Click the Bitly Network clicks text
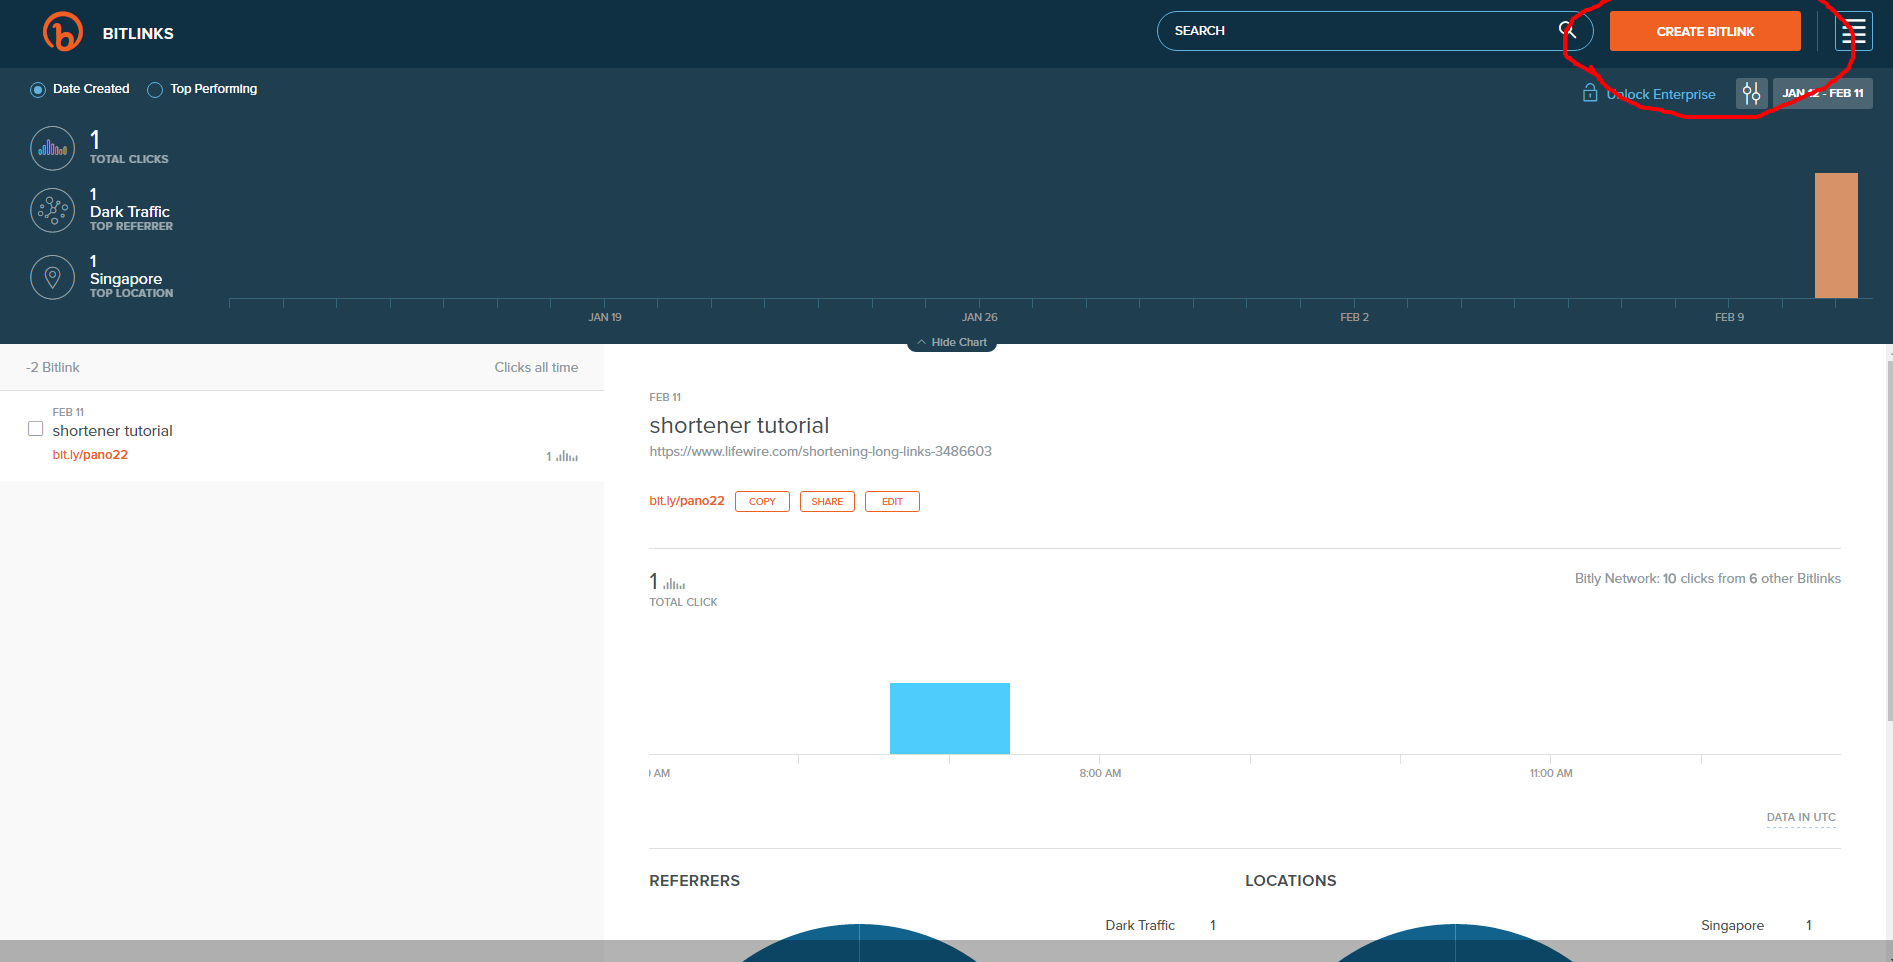The height and width of the screenshot is (962, 1893). tap(1707, 579)
